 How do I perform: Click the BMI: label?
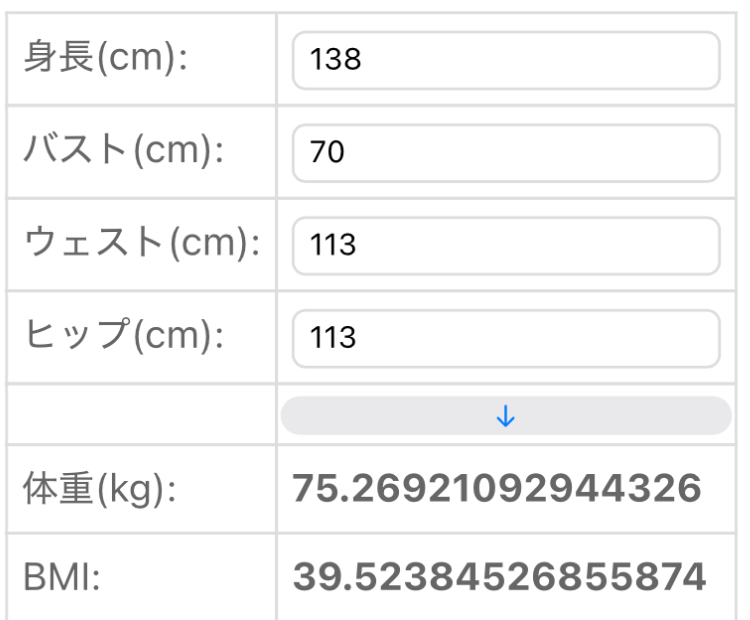point(62,578)
